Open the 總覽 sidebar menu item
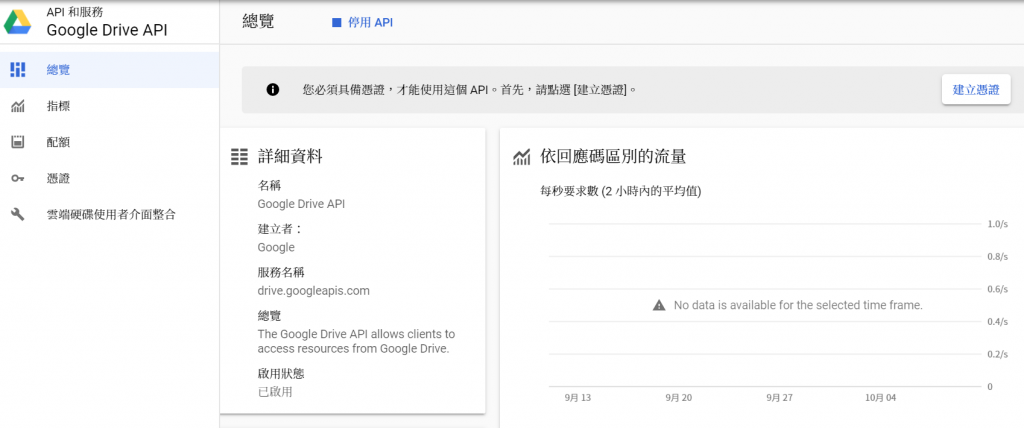Image resolution: width=1024 pixels, height=428 pixels. pos(110,70)
